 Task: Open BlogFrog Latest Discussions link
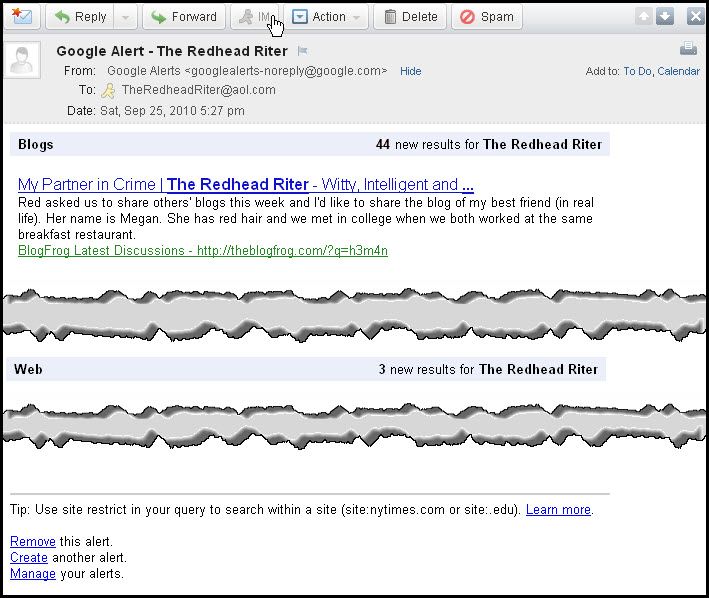[203, 250]
